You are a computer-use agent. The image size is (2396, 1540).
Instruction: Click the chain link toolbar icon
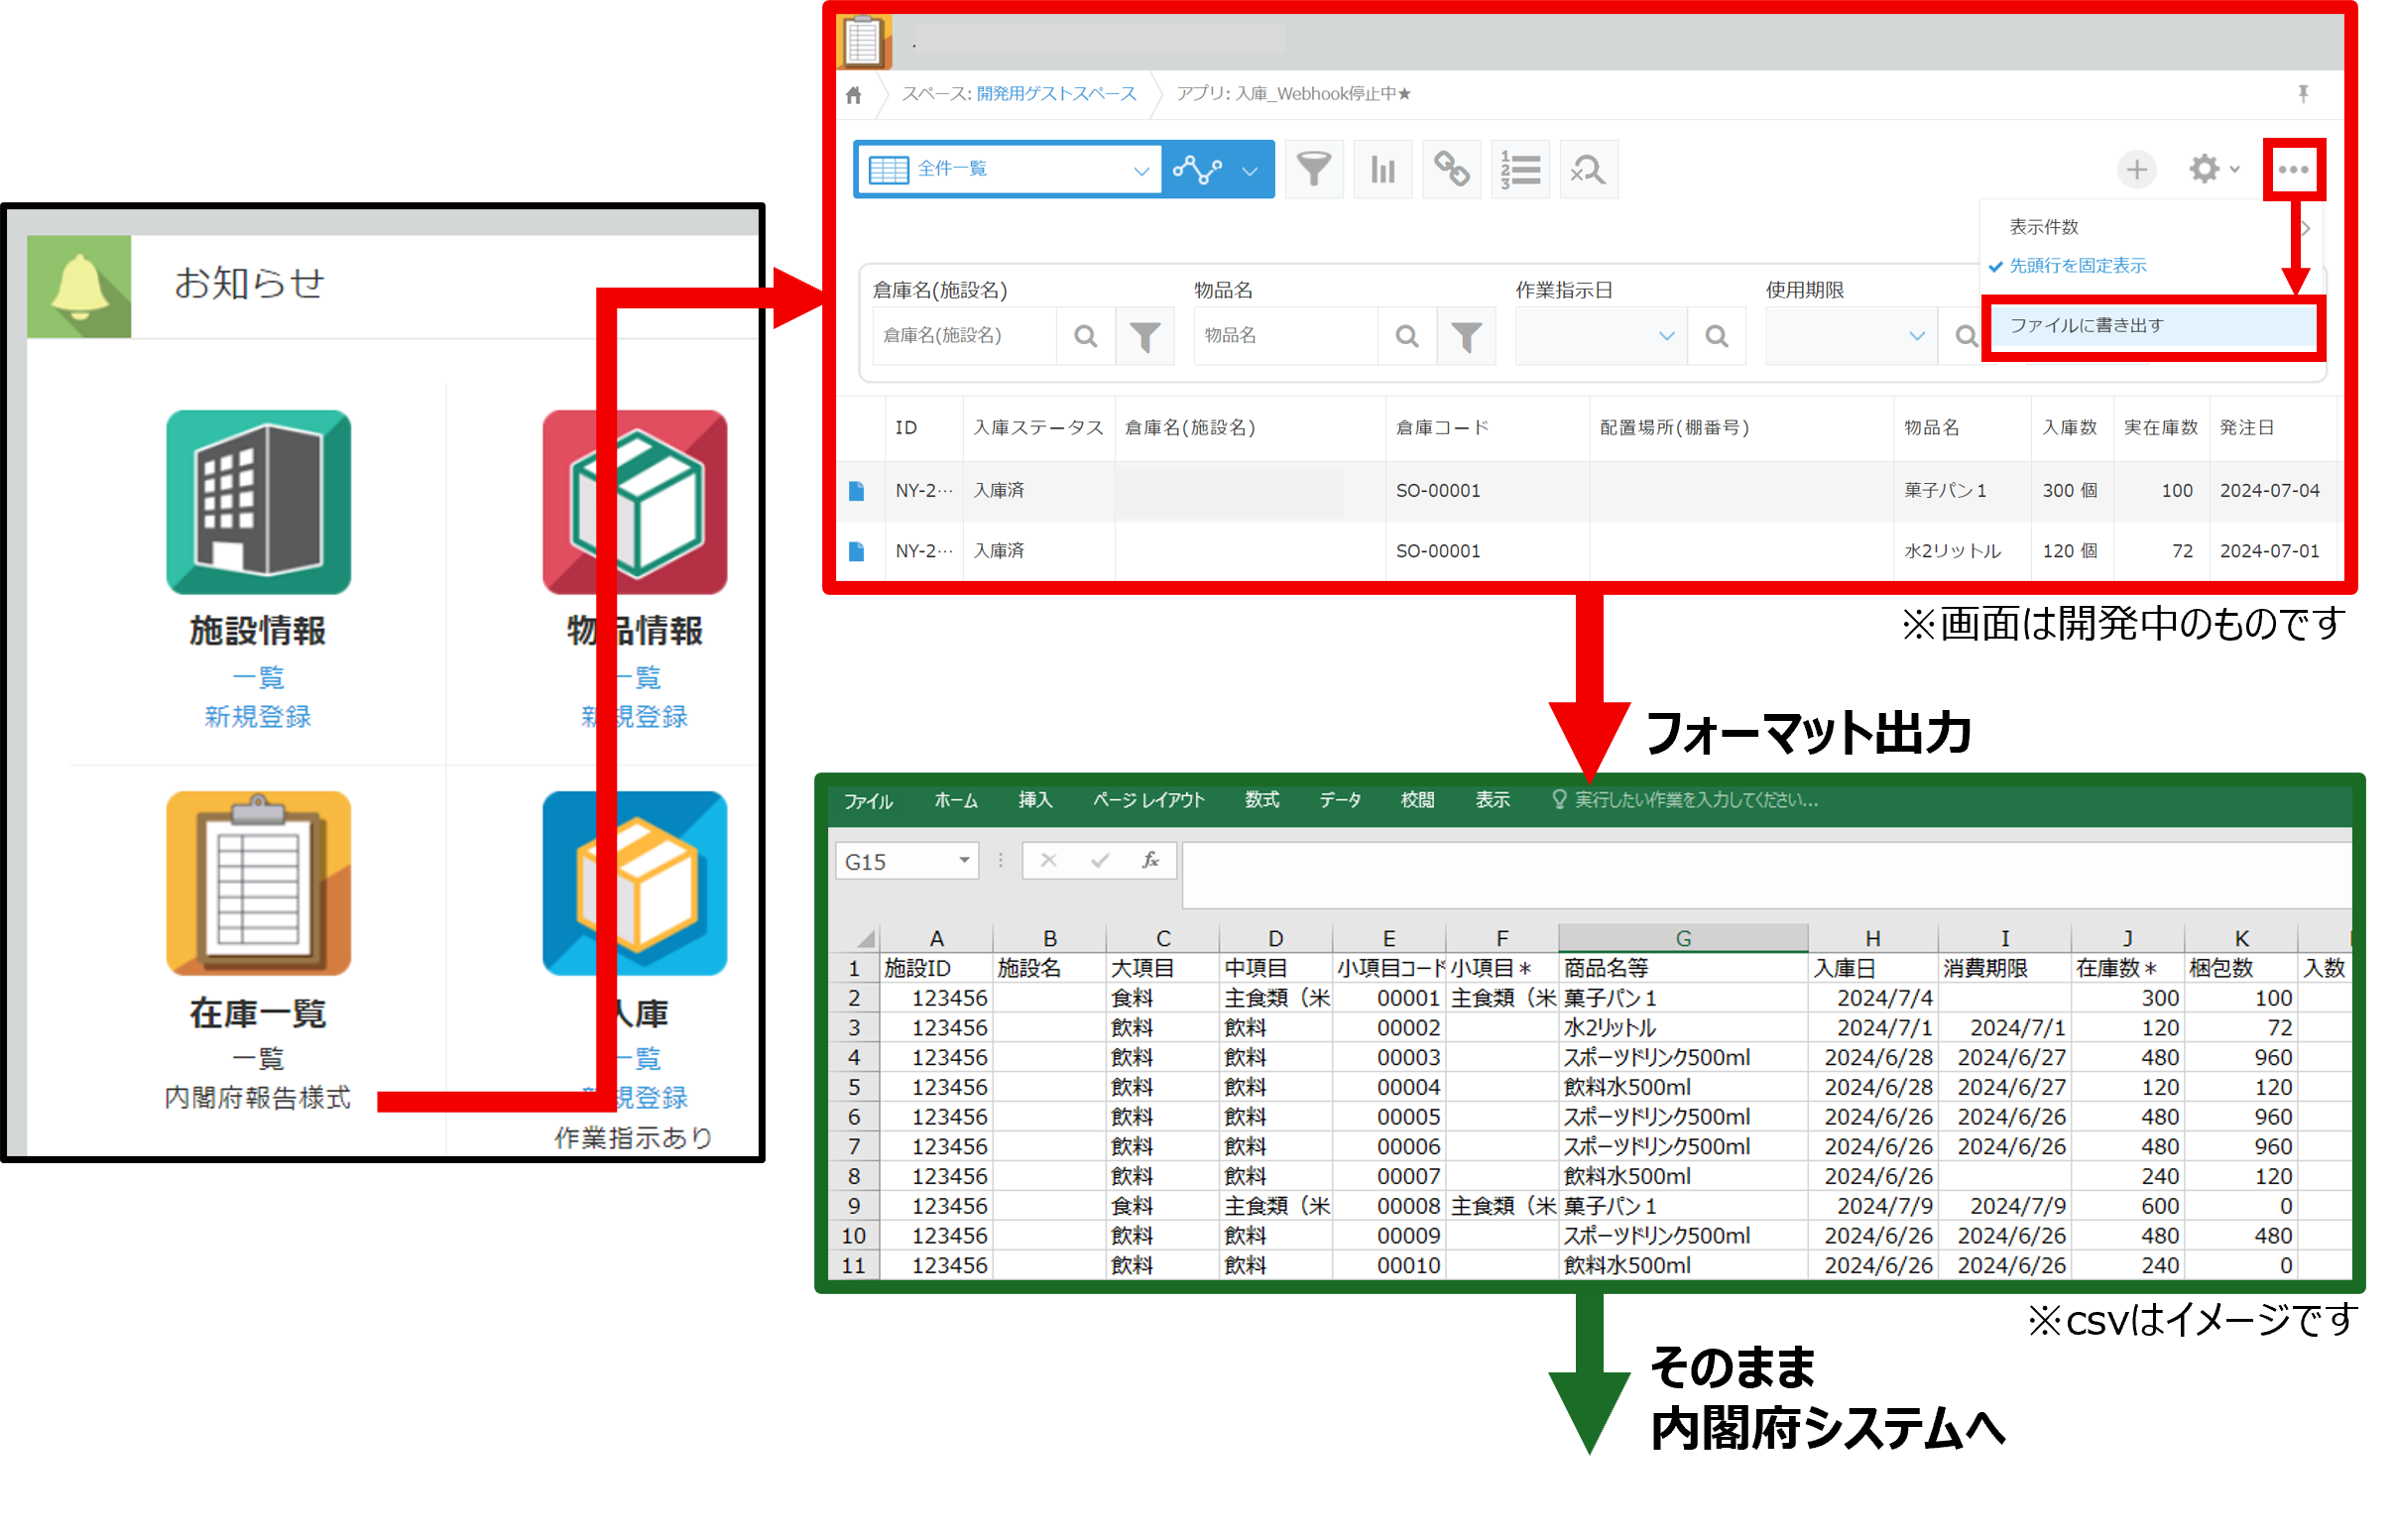(x=1451, y=169)
